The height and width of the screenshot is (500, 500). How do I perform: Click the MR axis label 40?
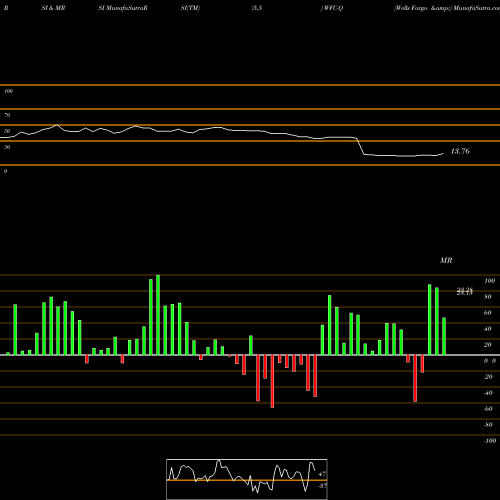point(488,329)
